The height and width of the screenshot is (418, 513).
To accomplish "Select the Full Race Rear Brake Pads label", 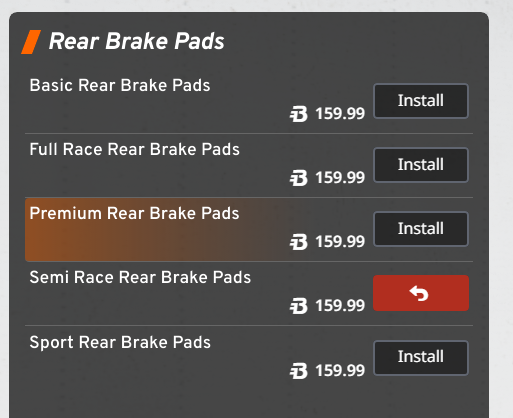I will 135,149.
